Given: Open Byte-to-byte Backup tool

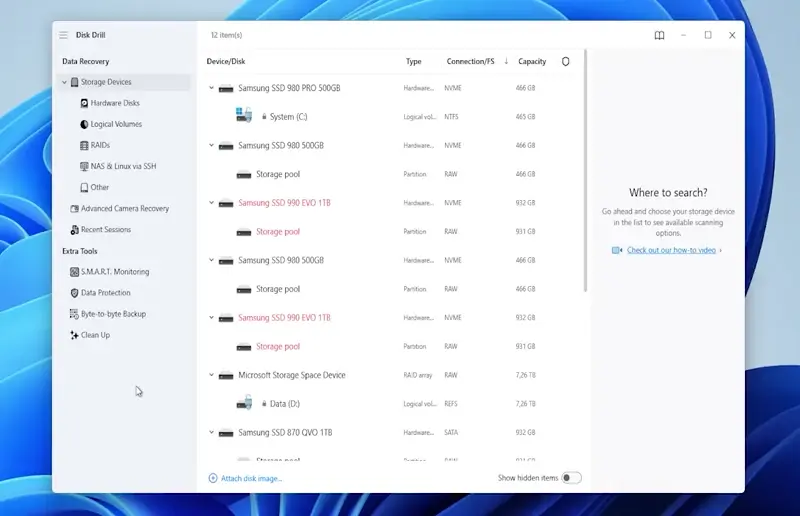Looking at the screenshot, I should 113,314.
